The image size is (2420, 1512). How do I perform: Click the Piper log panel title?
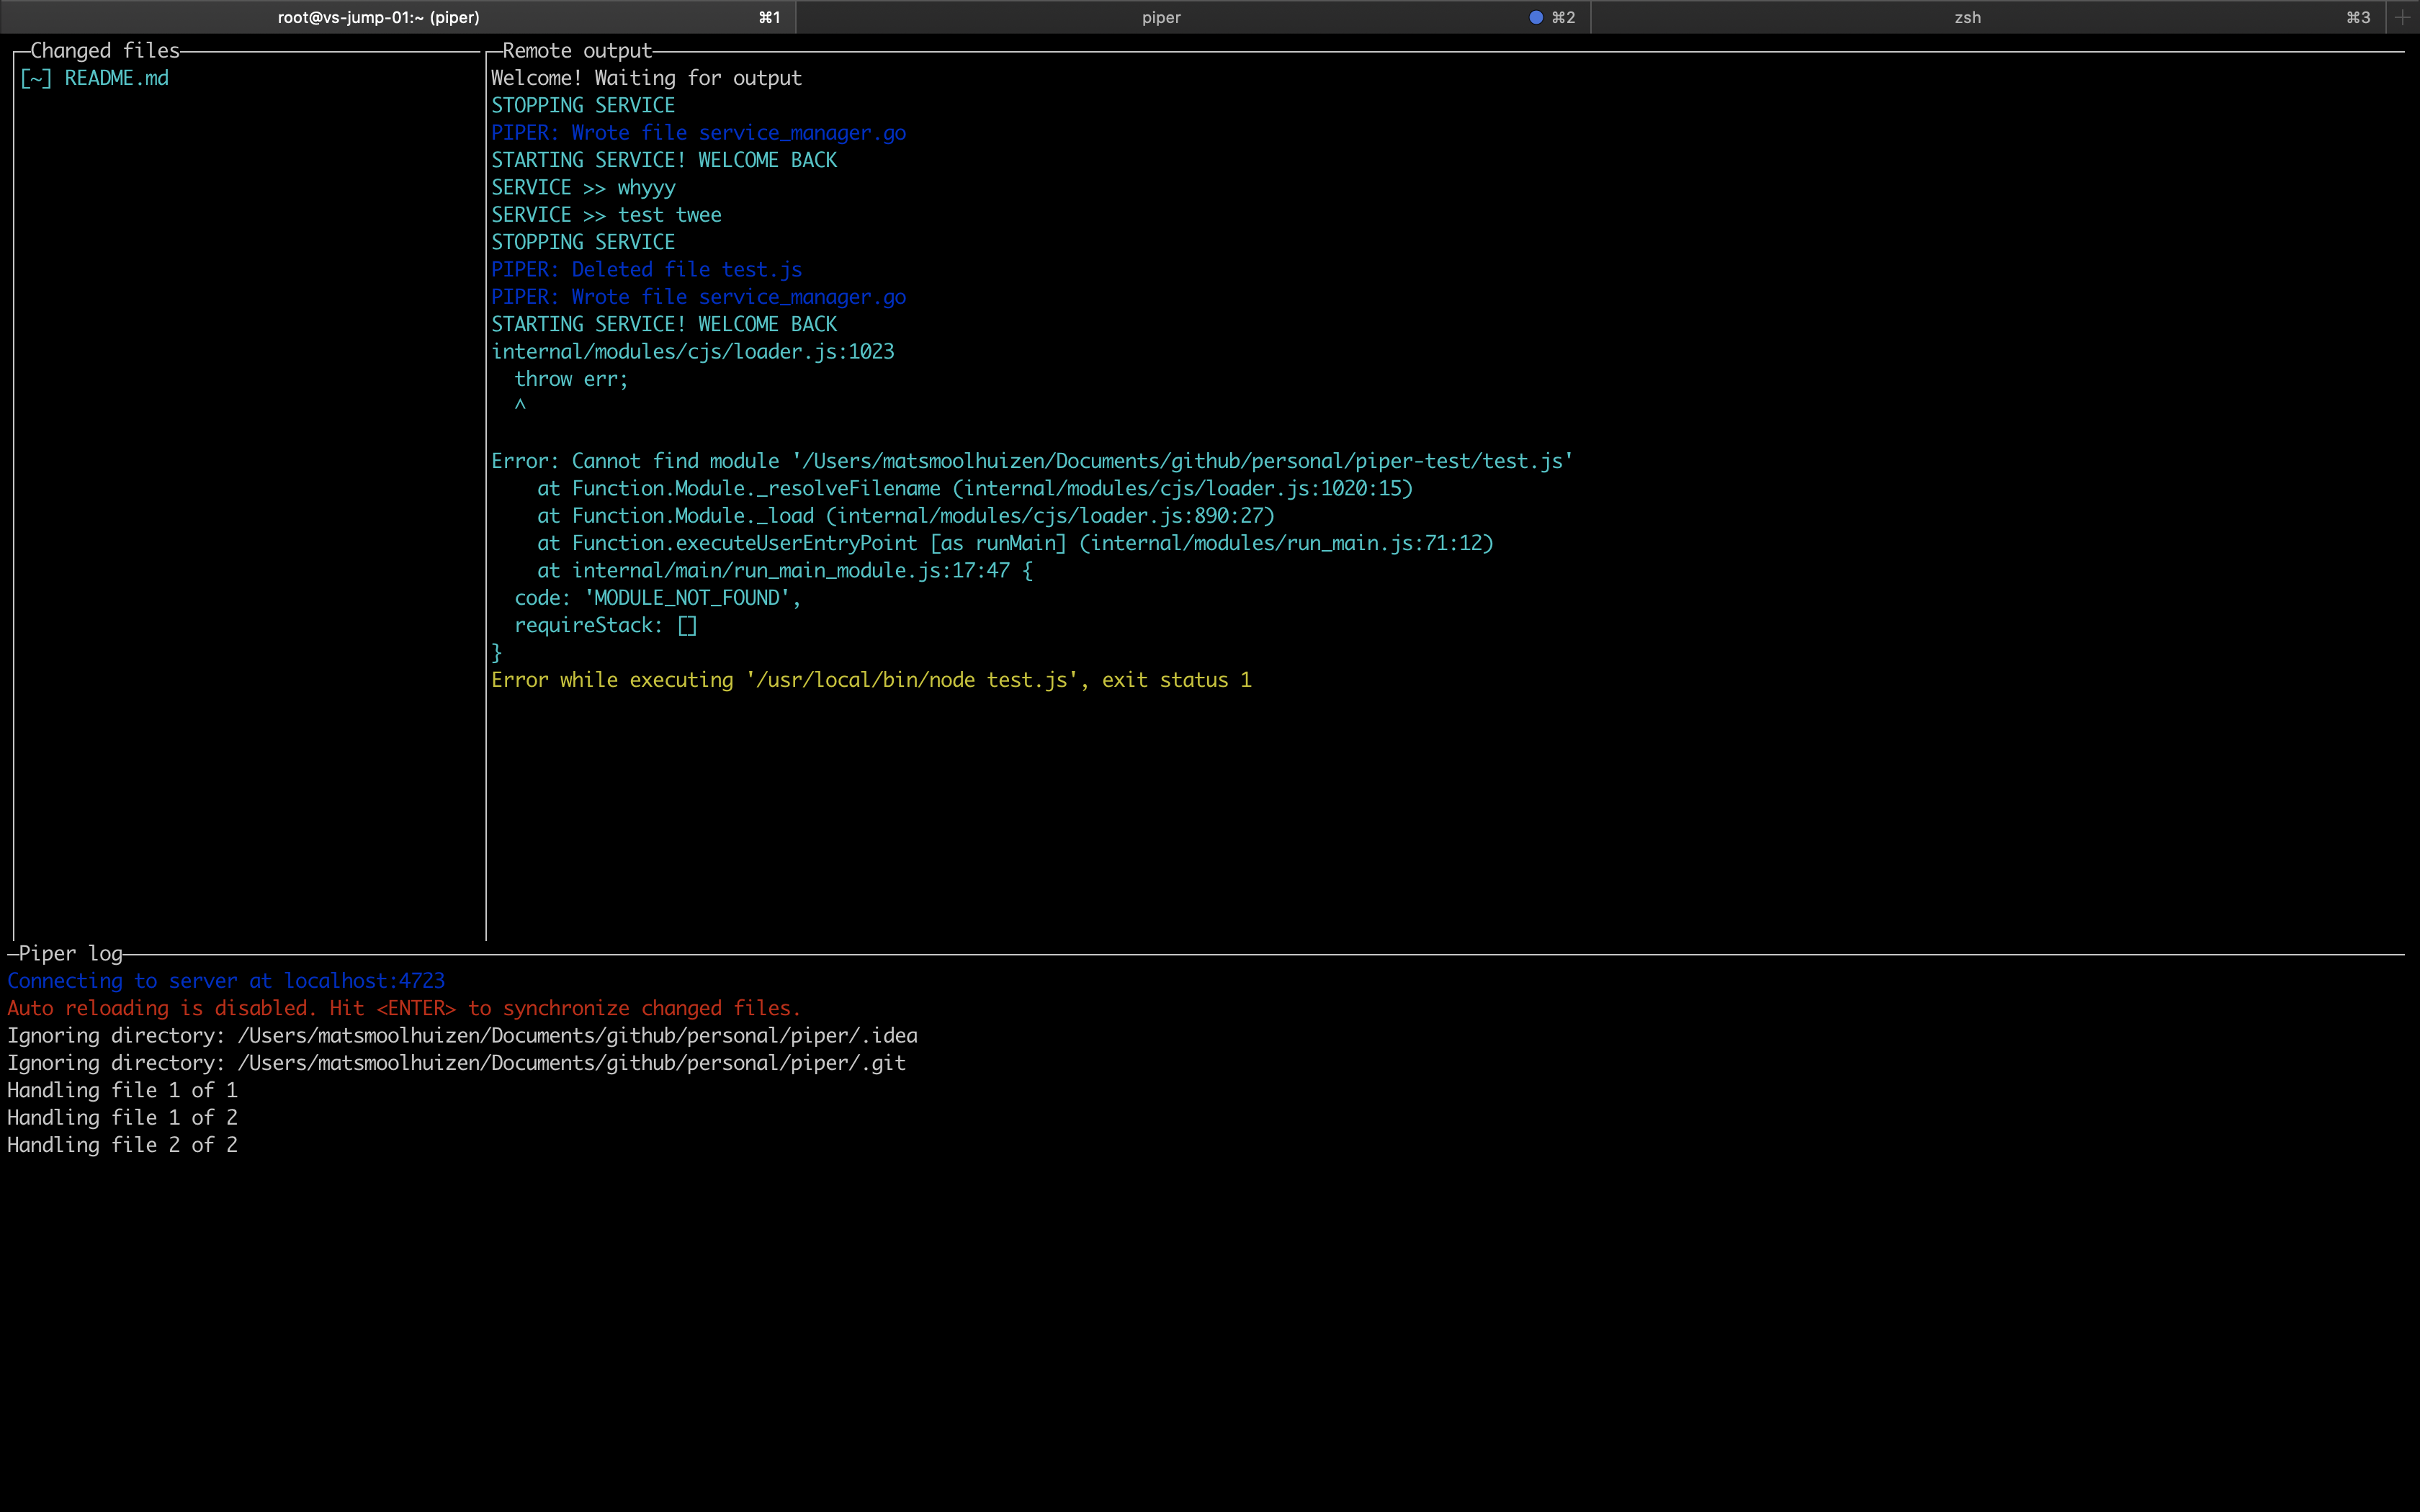(x=70, y=953)
